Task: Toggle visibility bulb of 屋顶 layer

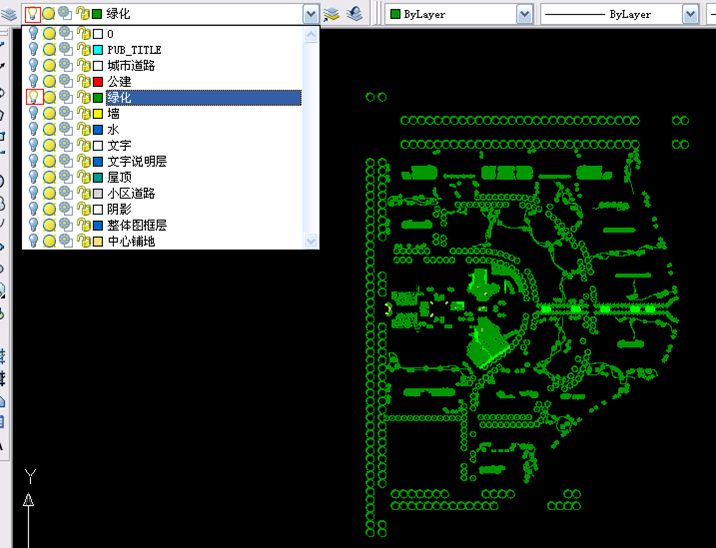Action: 33,177
